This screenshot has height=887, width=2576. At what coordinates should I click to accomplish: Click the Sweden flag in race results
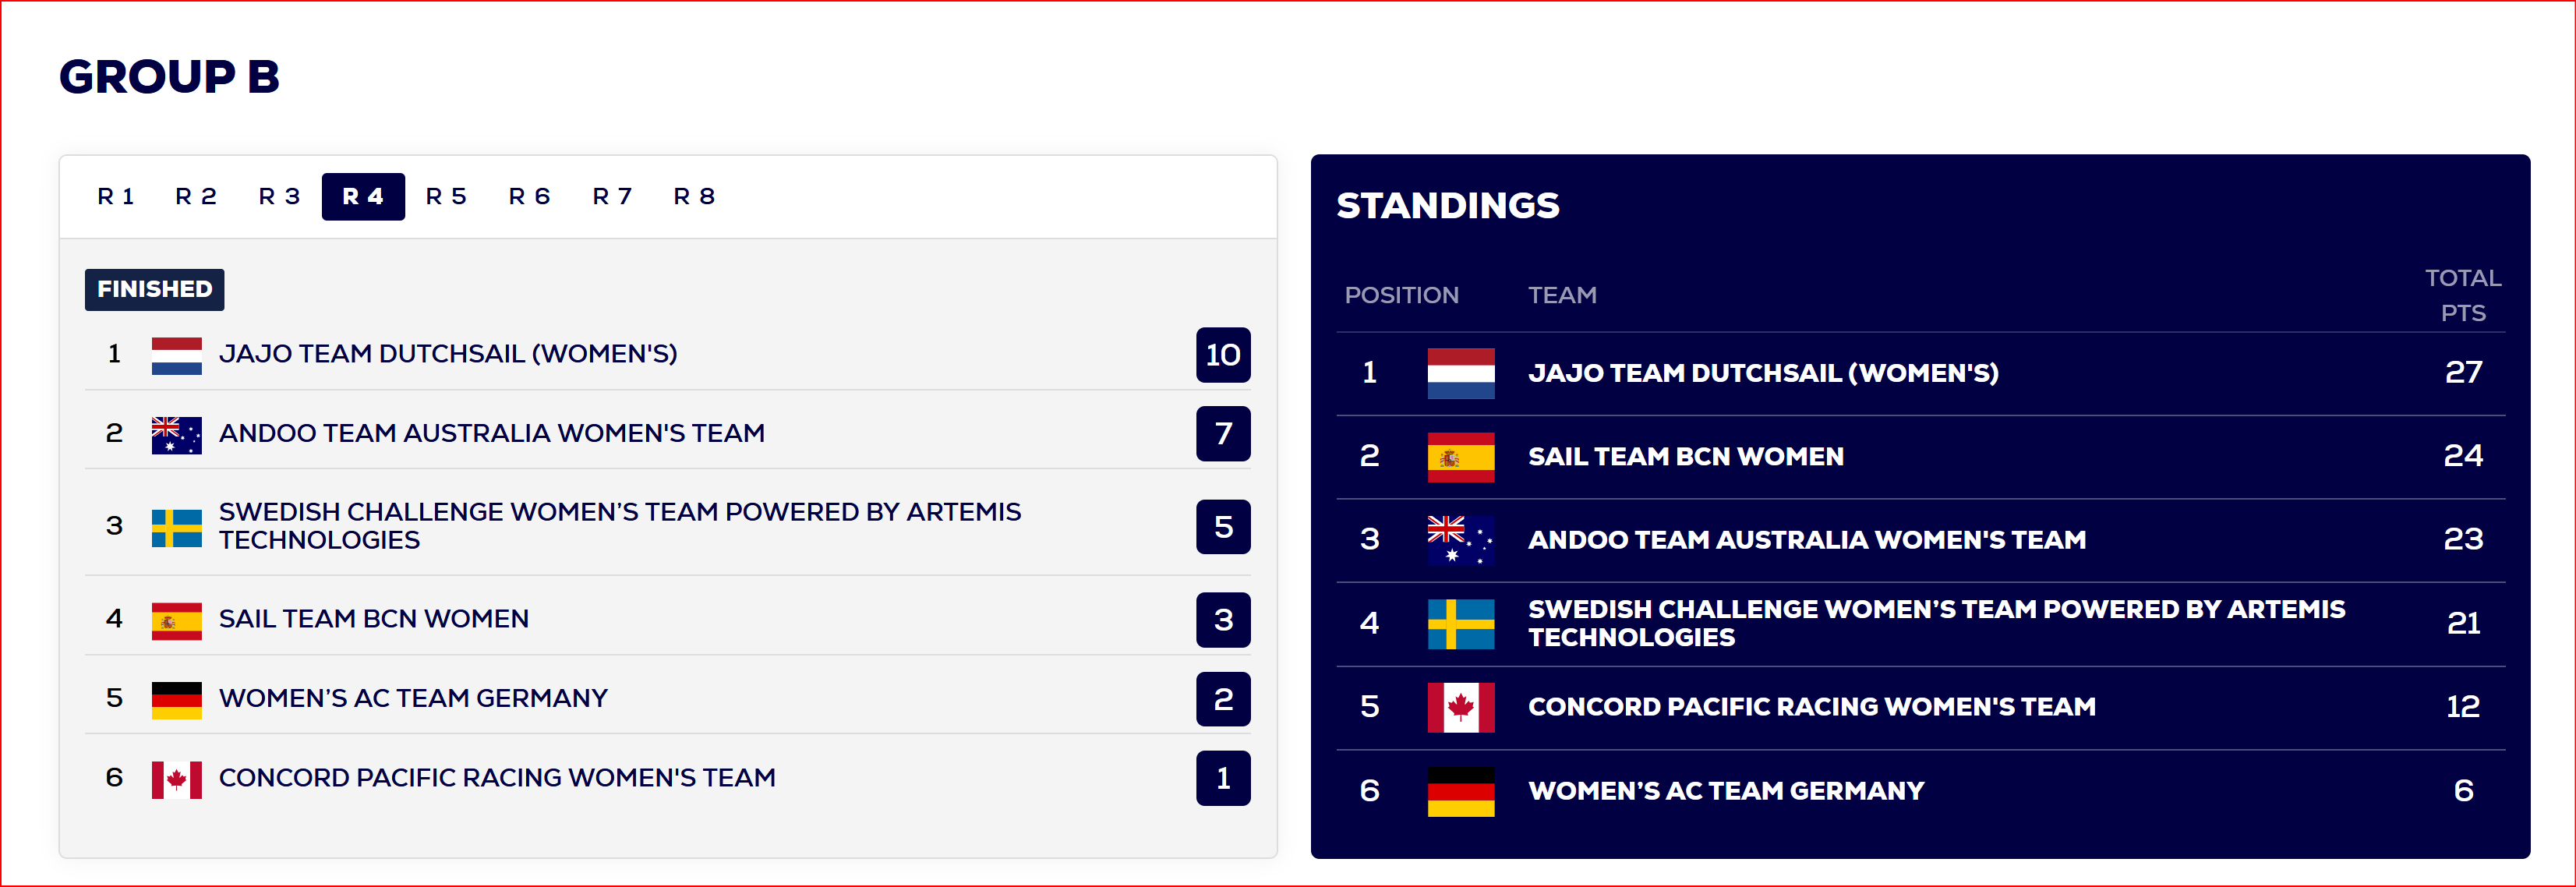[x=176, y=528]
